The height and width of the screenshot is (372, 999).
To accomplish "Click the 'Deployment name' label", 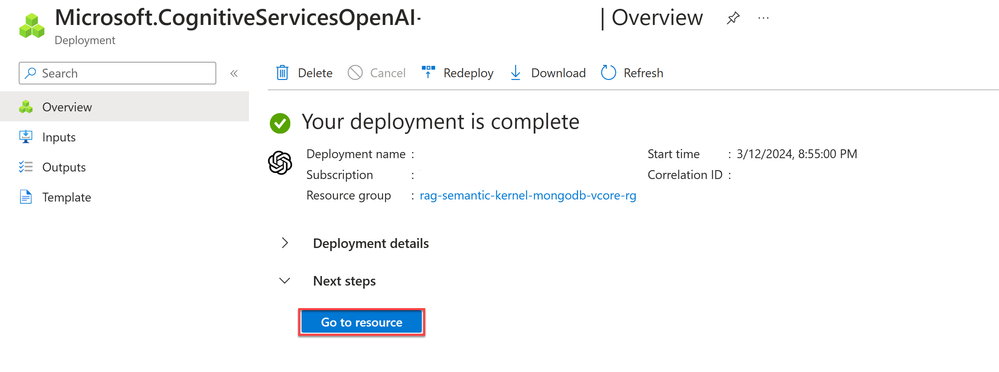I will pos(356,154).
